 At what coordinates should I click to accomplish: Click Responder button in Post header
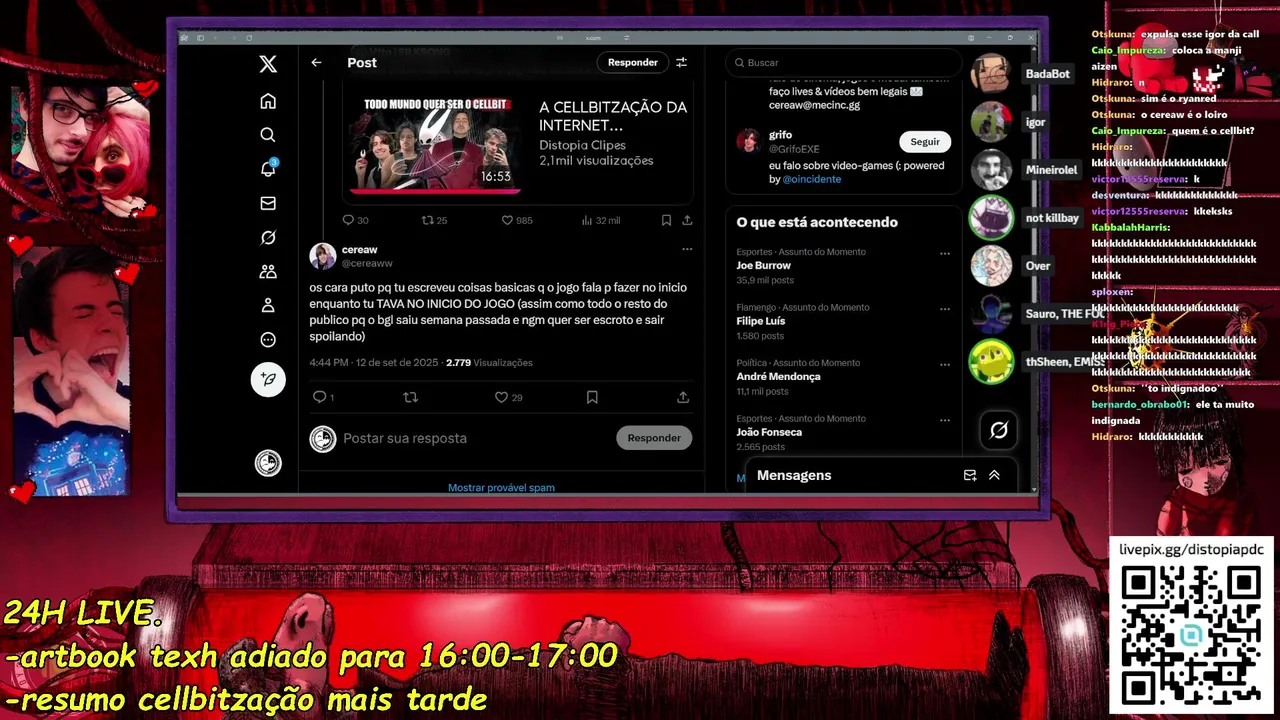point(633,62)
